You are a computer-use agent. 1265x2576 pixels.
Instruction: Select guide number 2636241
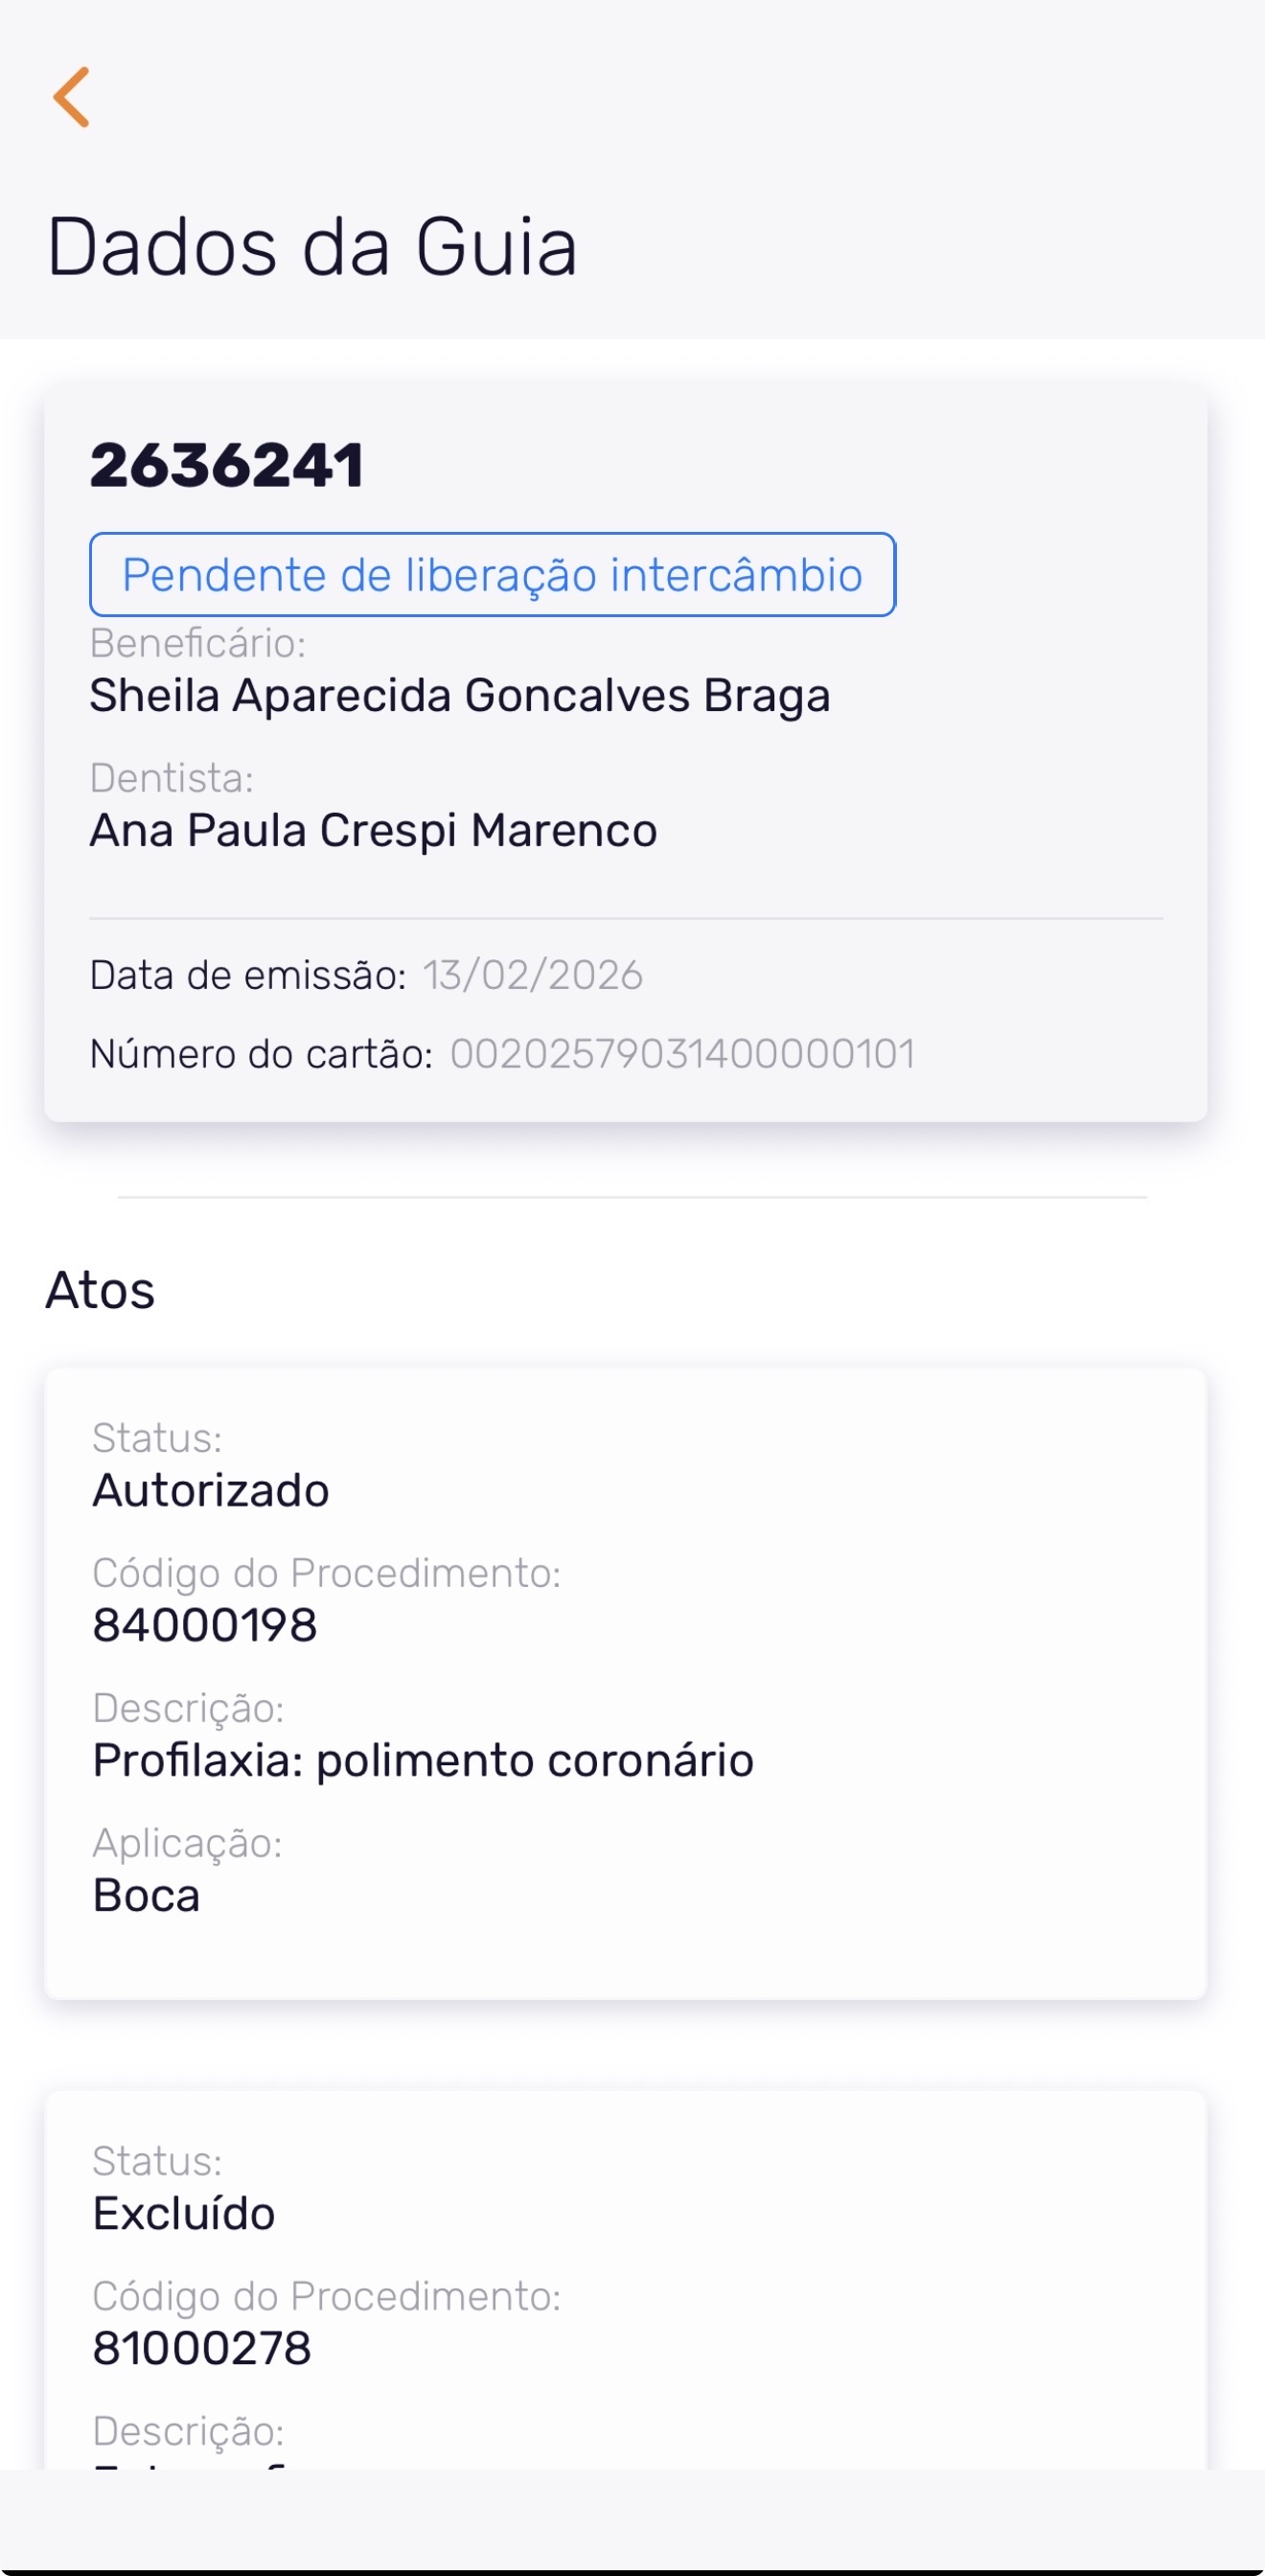point(227,466)
